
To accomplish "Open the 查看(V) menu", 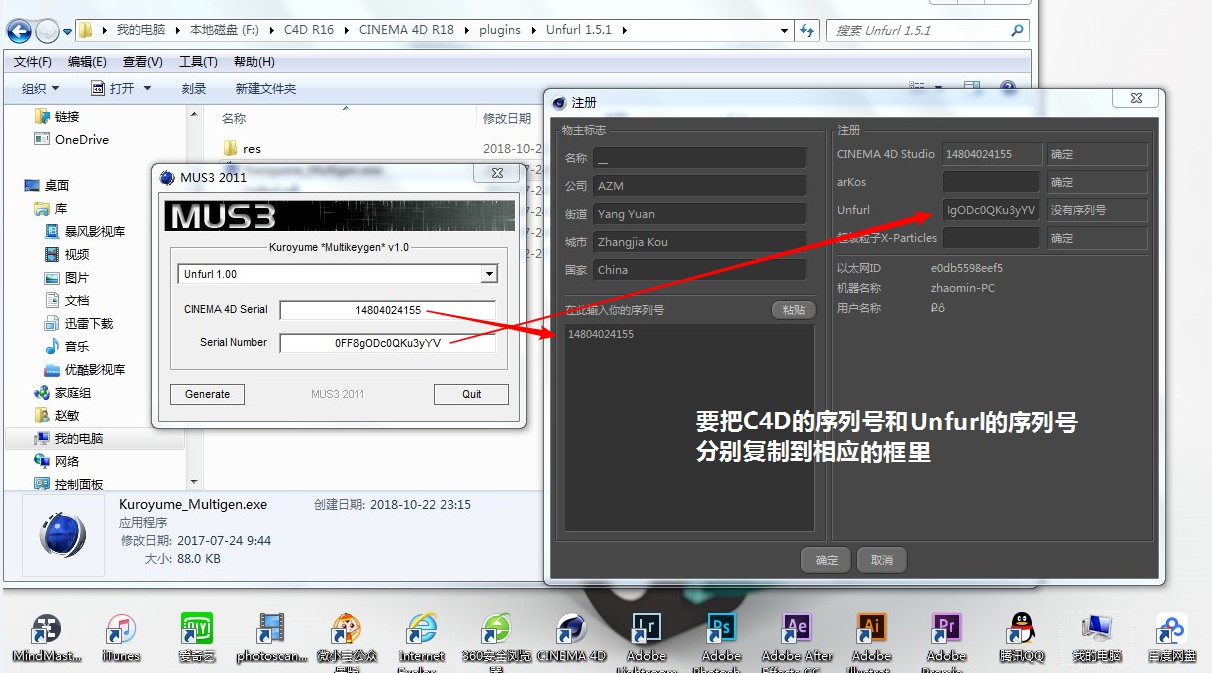I will tap(143, 62).
